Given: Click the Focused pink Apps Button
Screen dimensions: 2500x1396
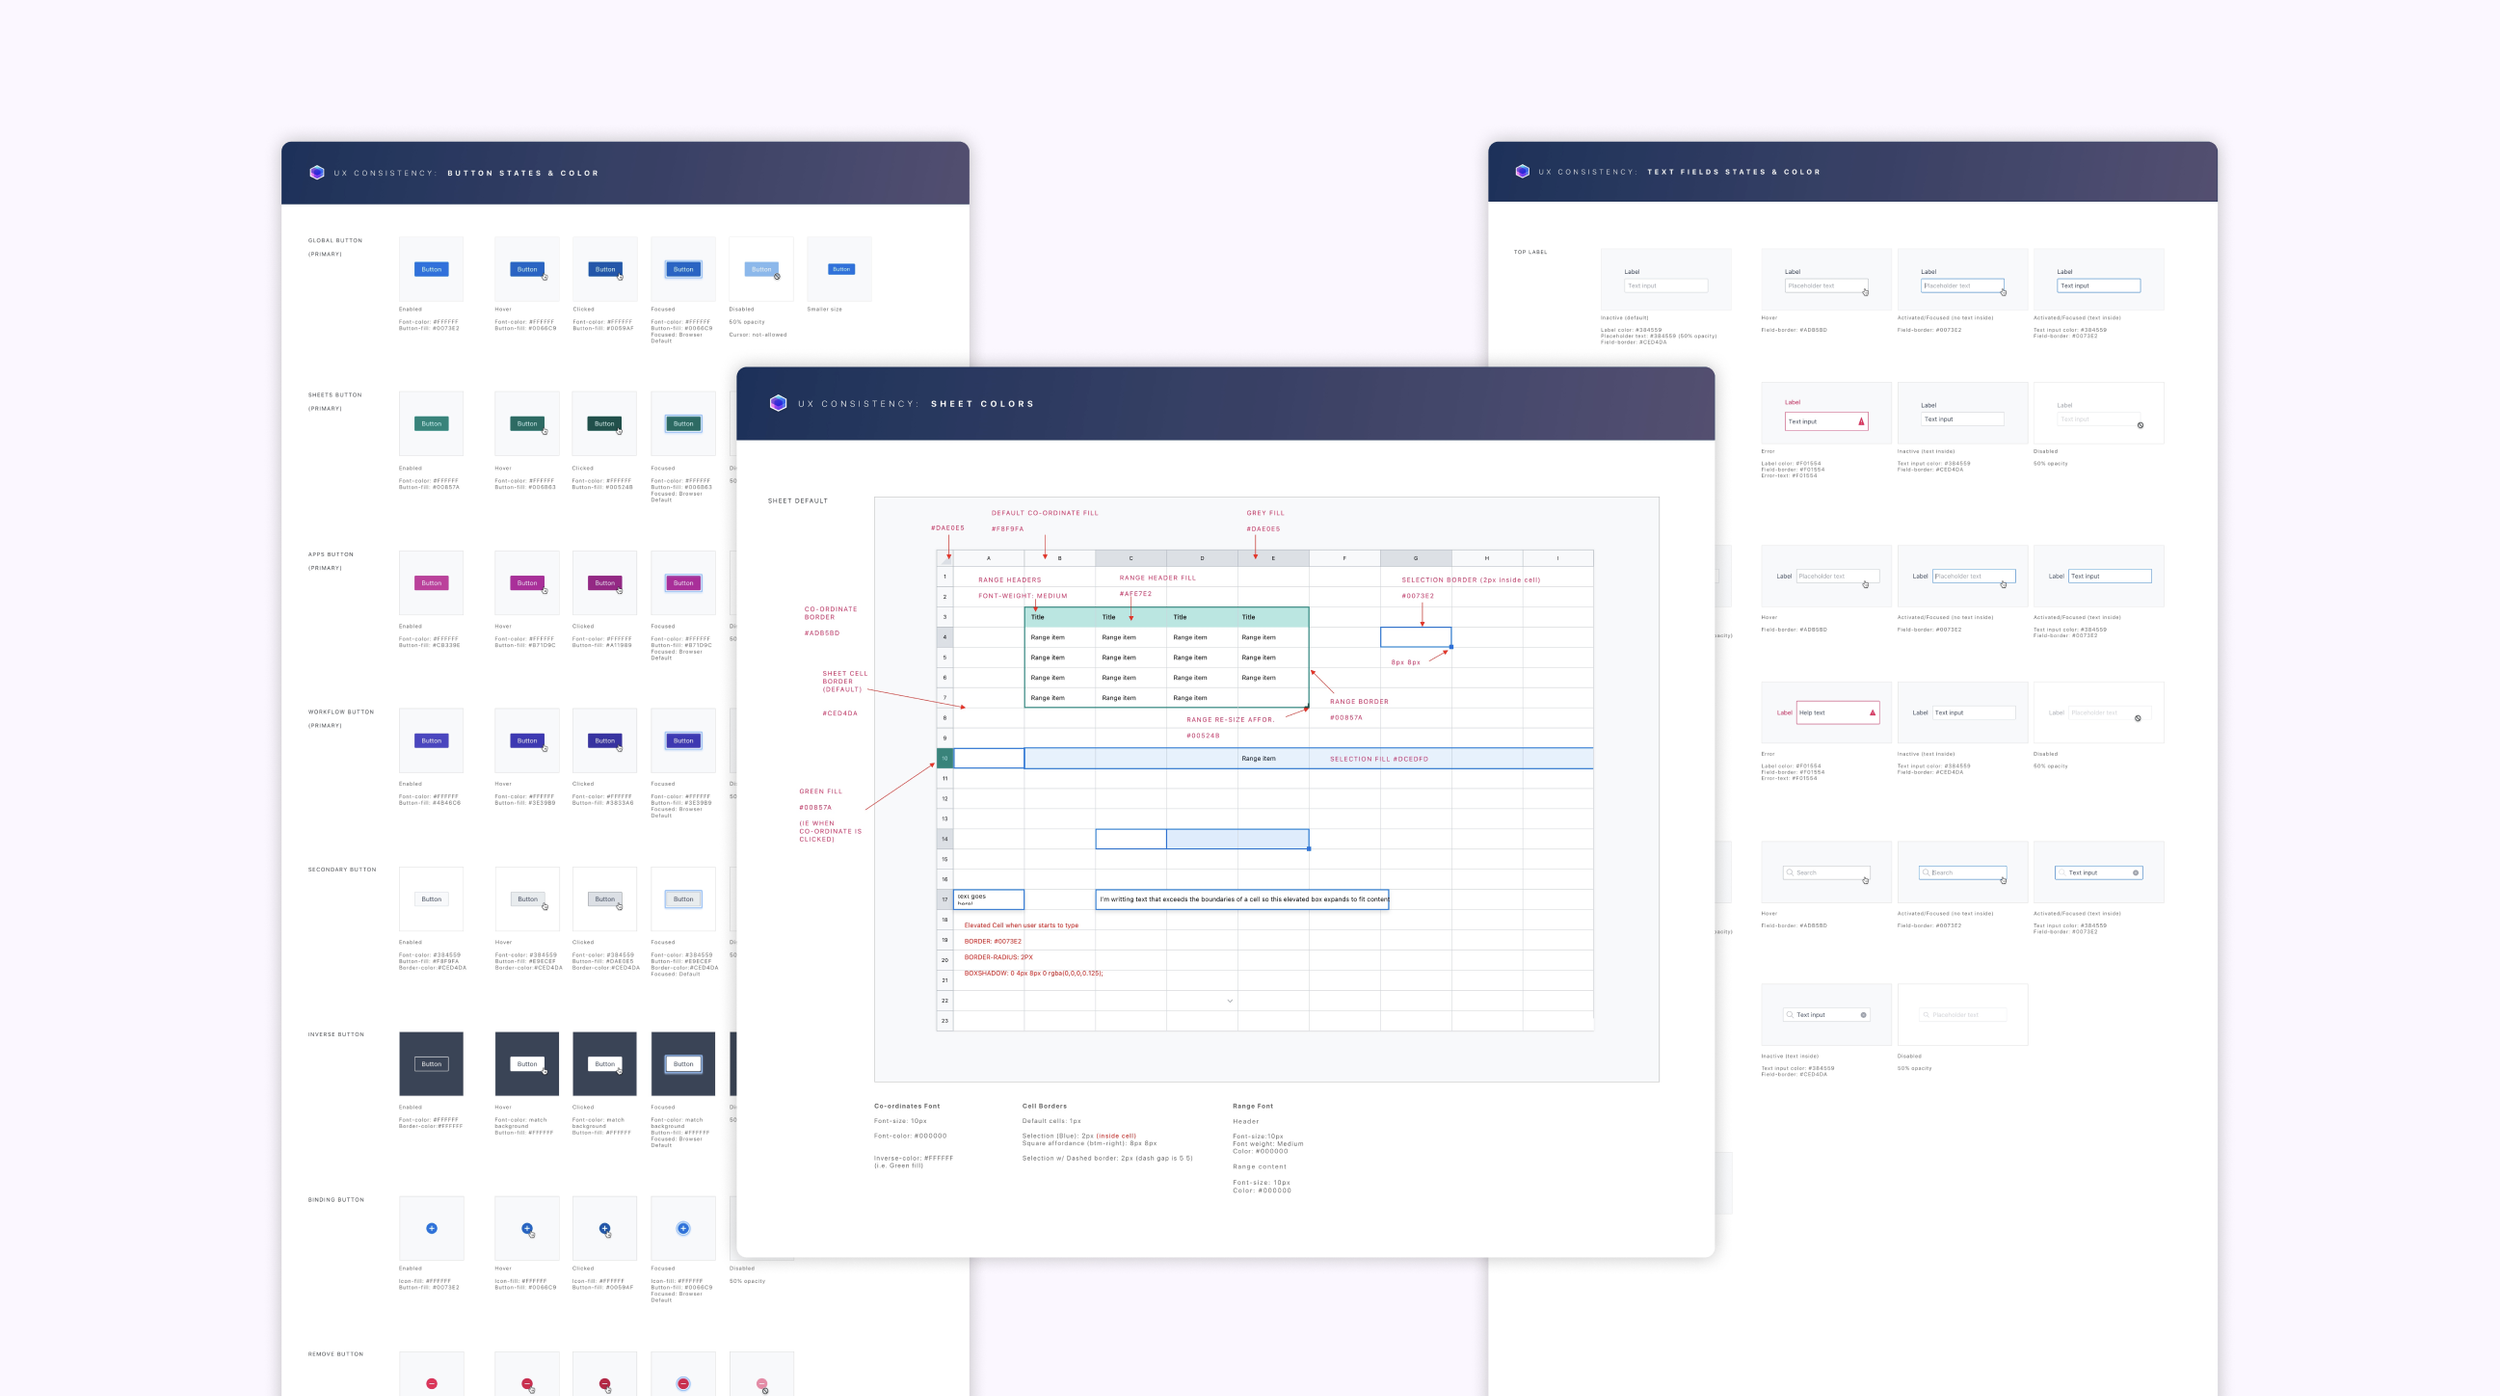Looking at the screenshot, I should pos(683,583).
